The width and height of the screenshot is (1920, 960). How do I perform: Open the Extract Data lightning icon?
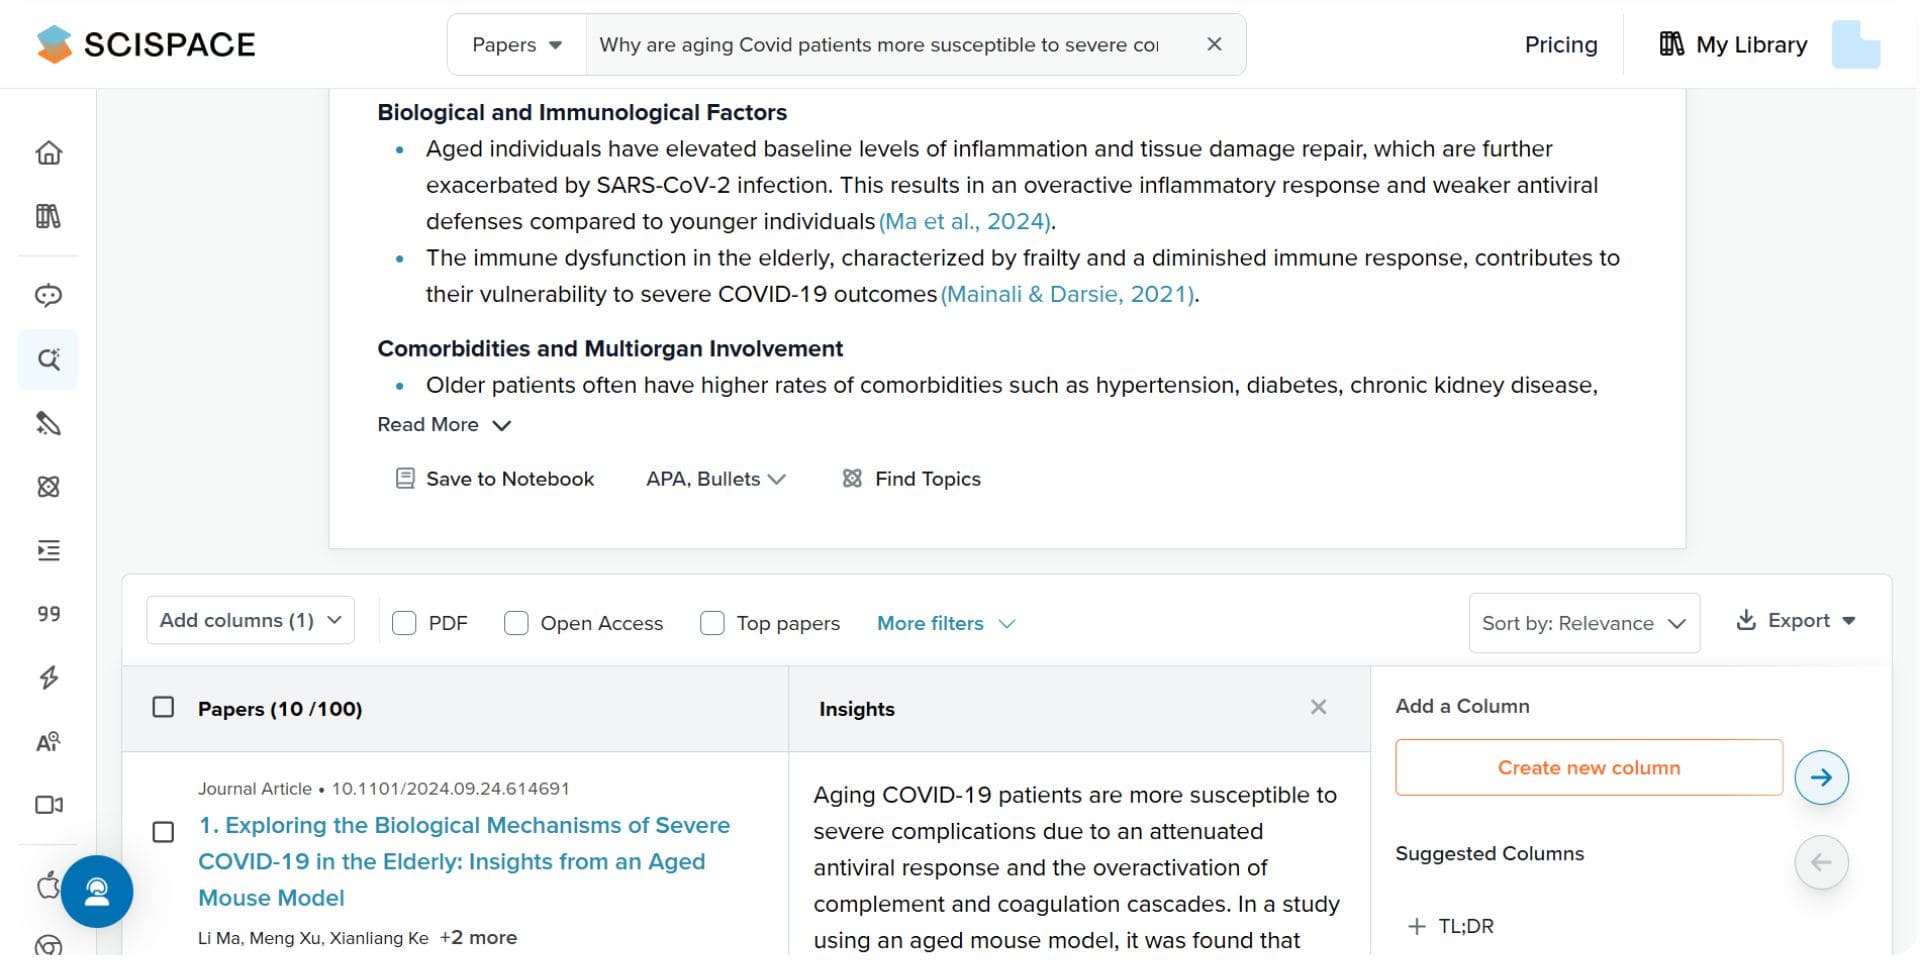(x=48, y=678)
